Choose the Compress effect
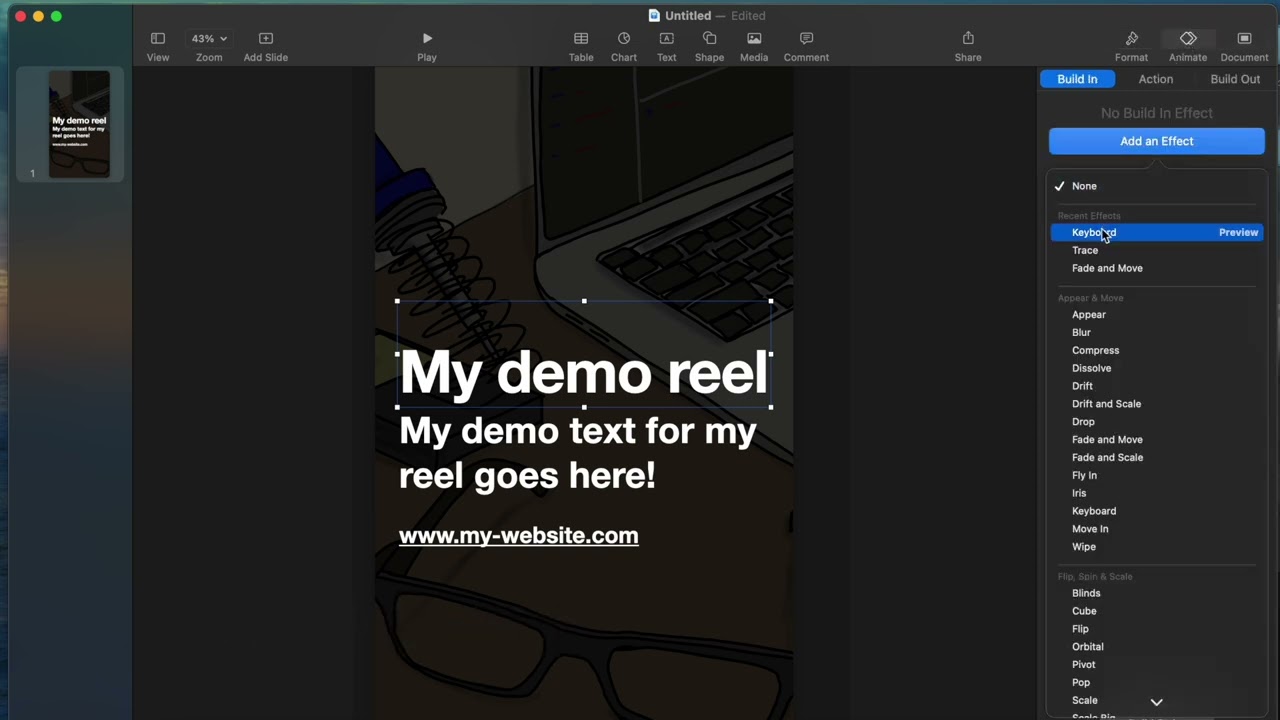1280x720 pixels. click(1095, 350)
